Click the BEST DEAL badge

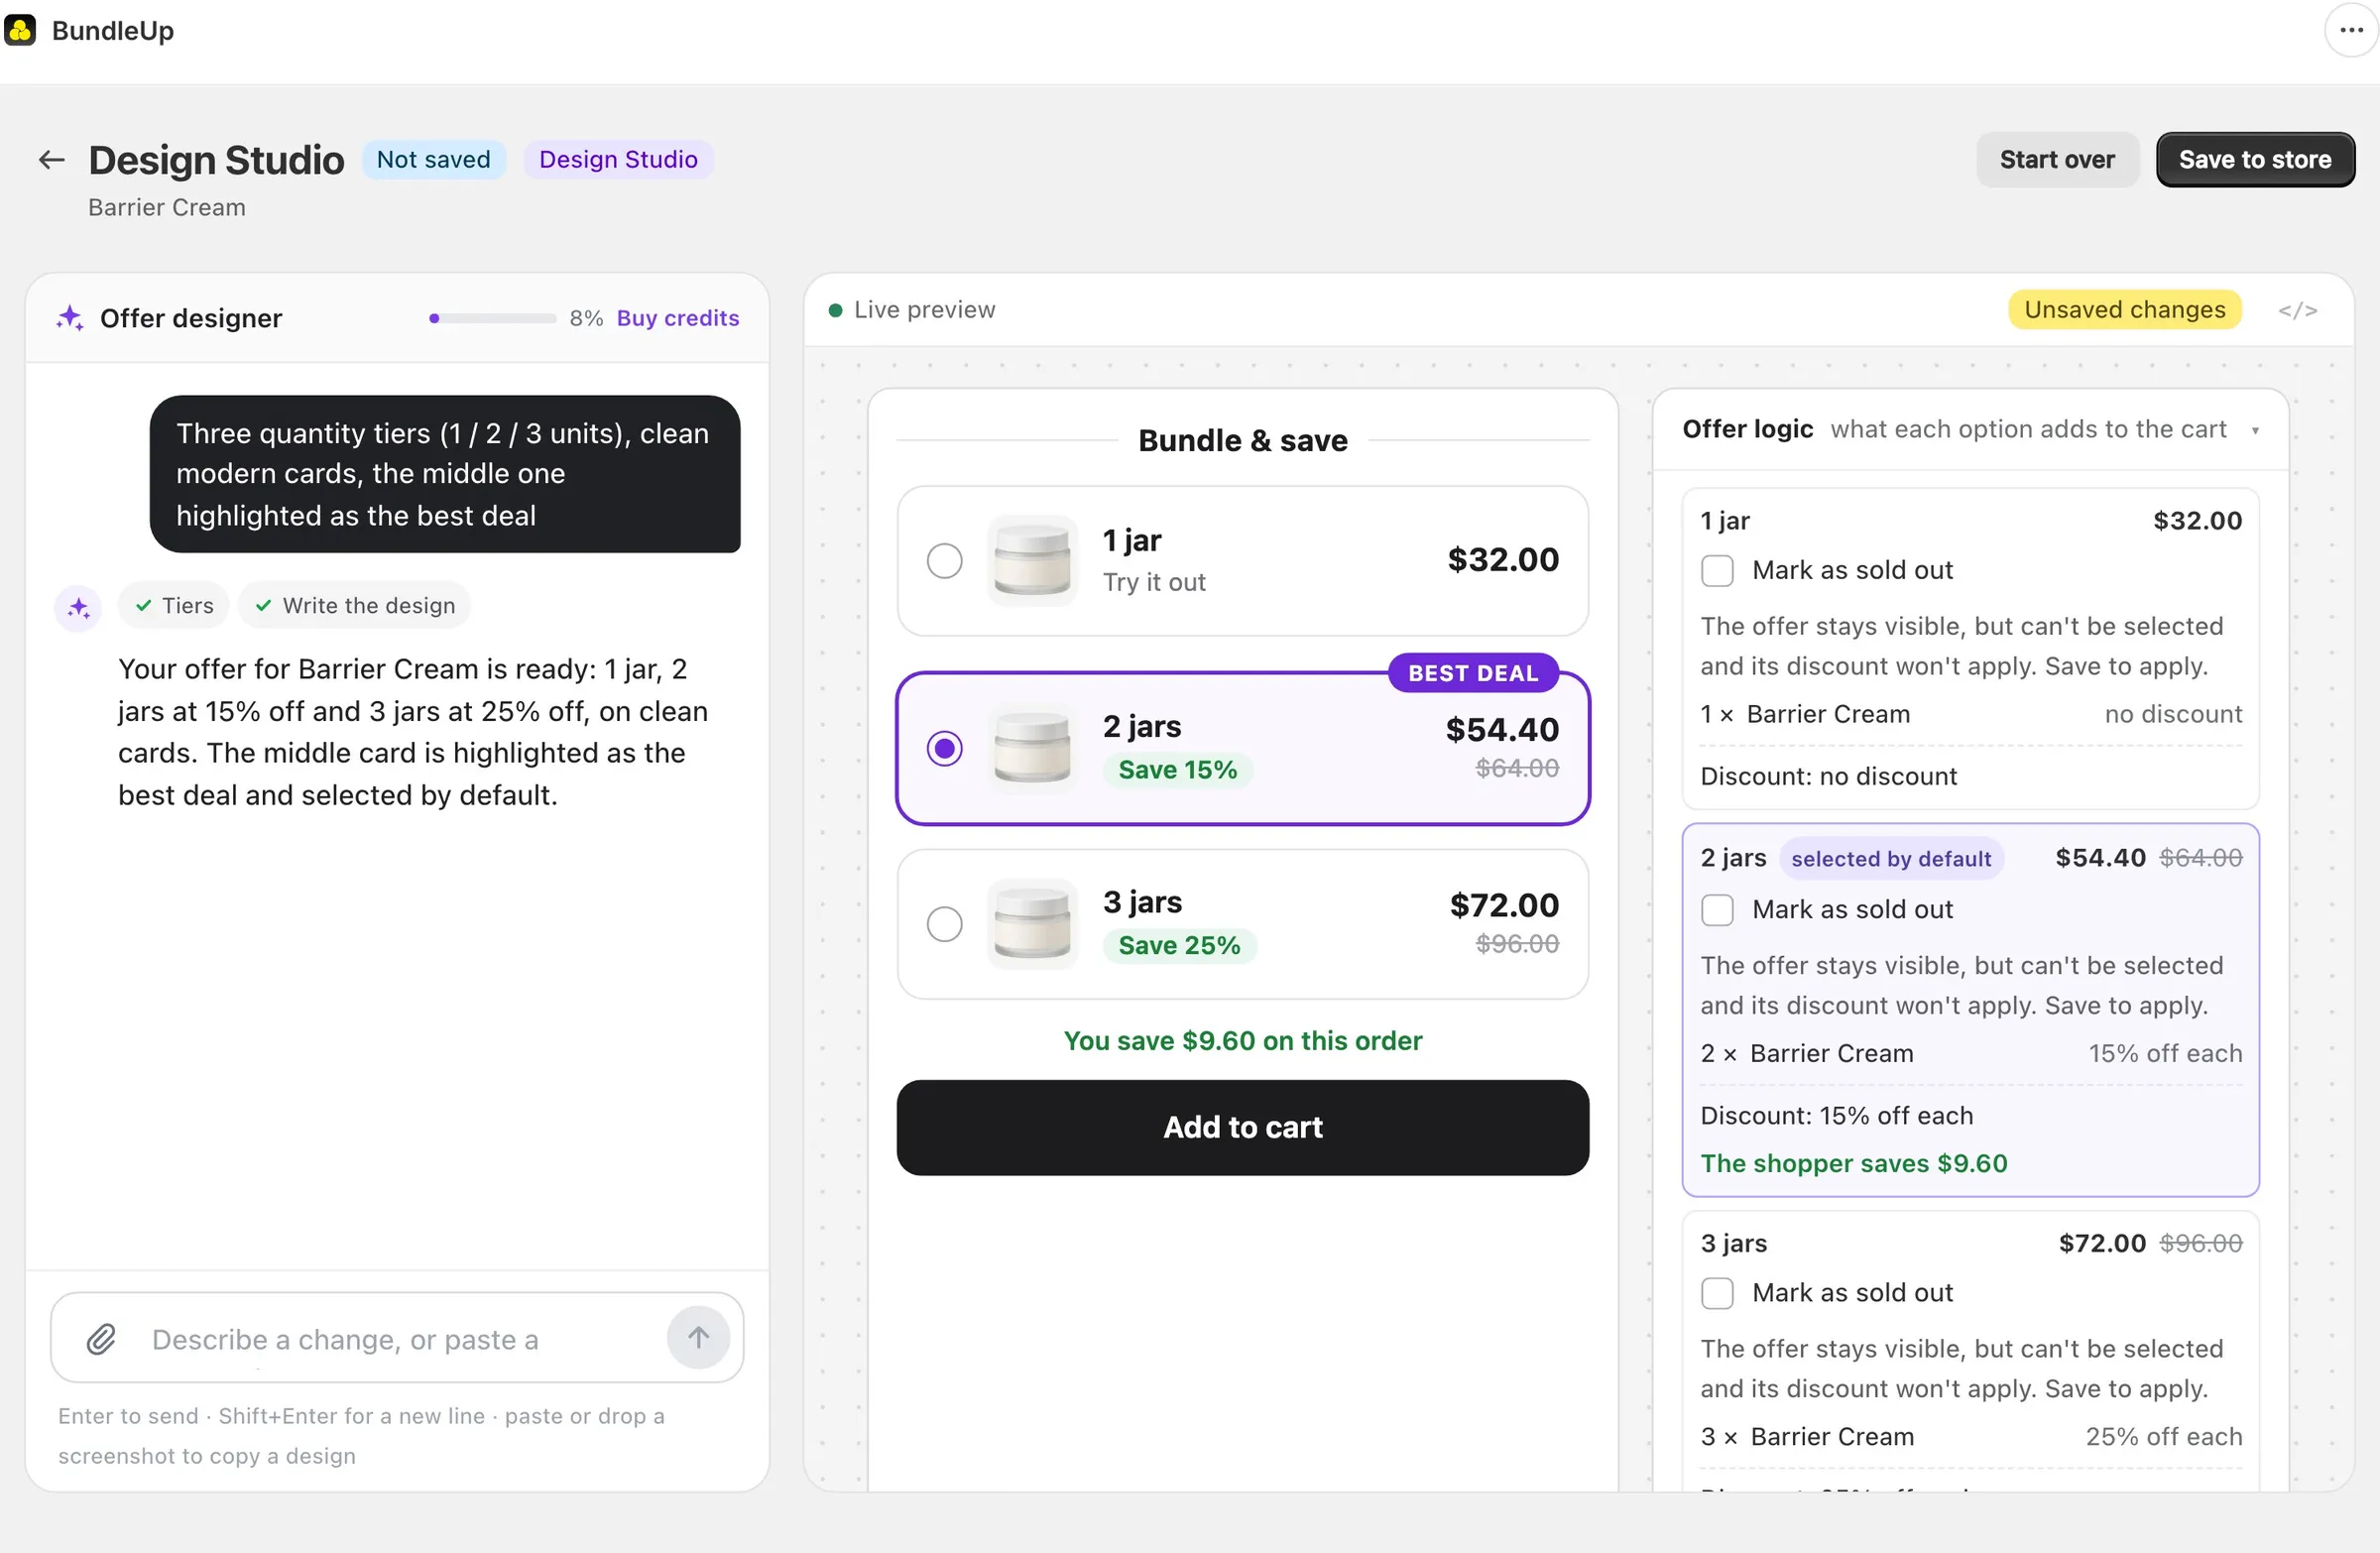point(1473,673)
